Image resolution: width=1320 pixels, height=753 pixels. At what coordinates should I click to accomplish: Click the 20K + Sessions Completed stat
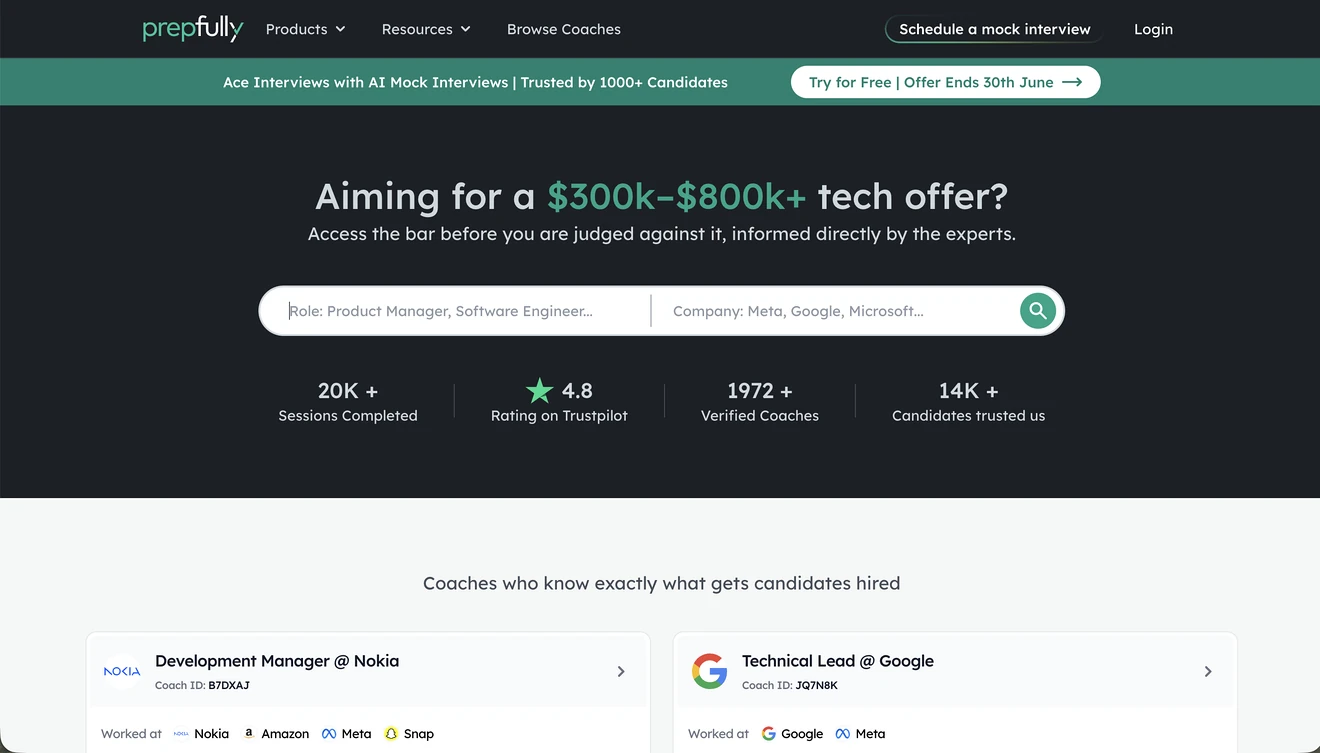coord(348,402)
